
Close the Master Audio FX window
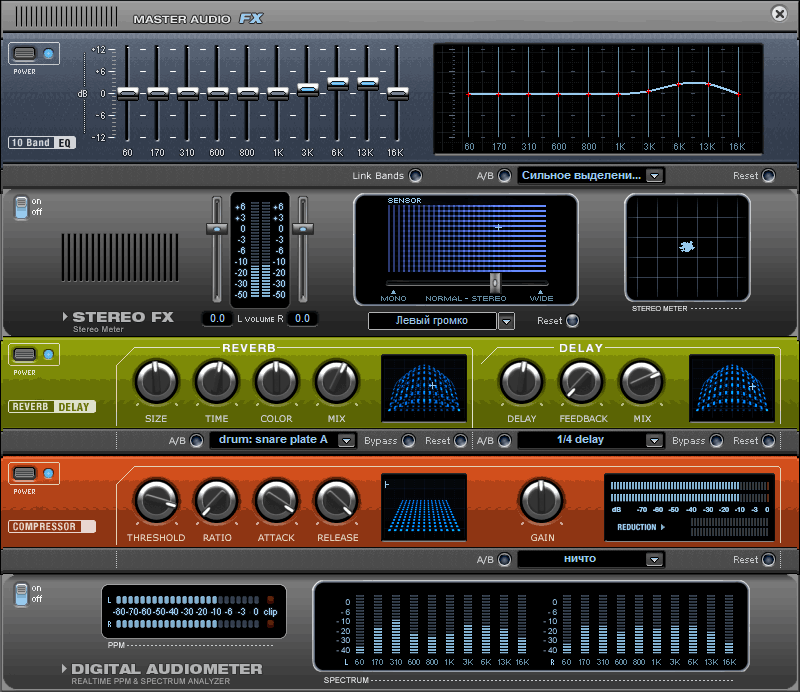[780, 13]
